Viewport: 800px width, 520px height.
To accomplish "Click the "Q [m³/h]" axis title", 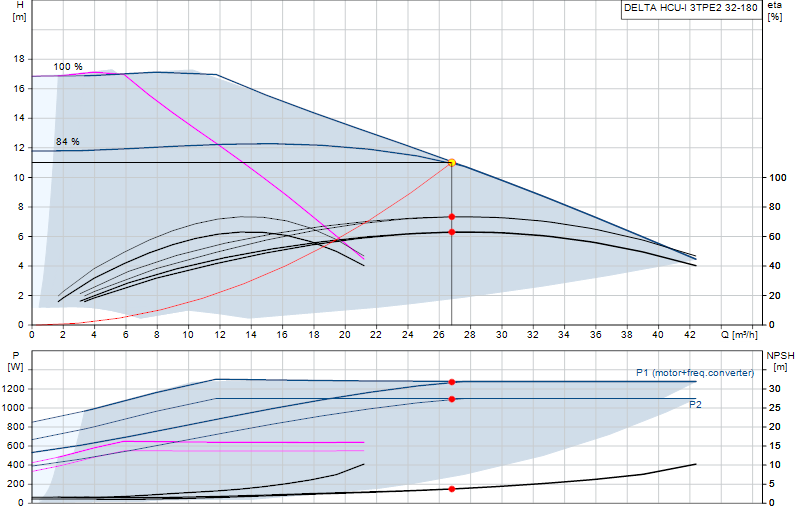I will coord(739,335).
